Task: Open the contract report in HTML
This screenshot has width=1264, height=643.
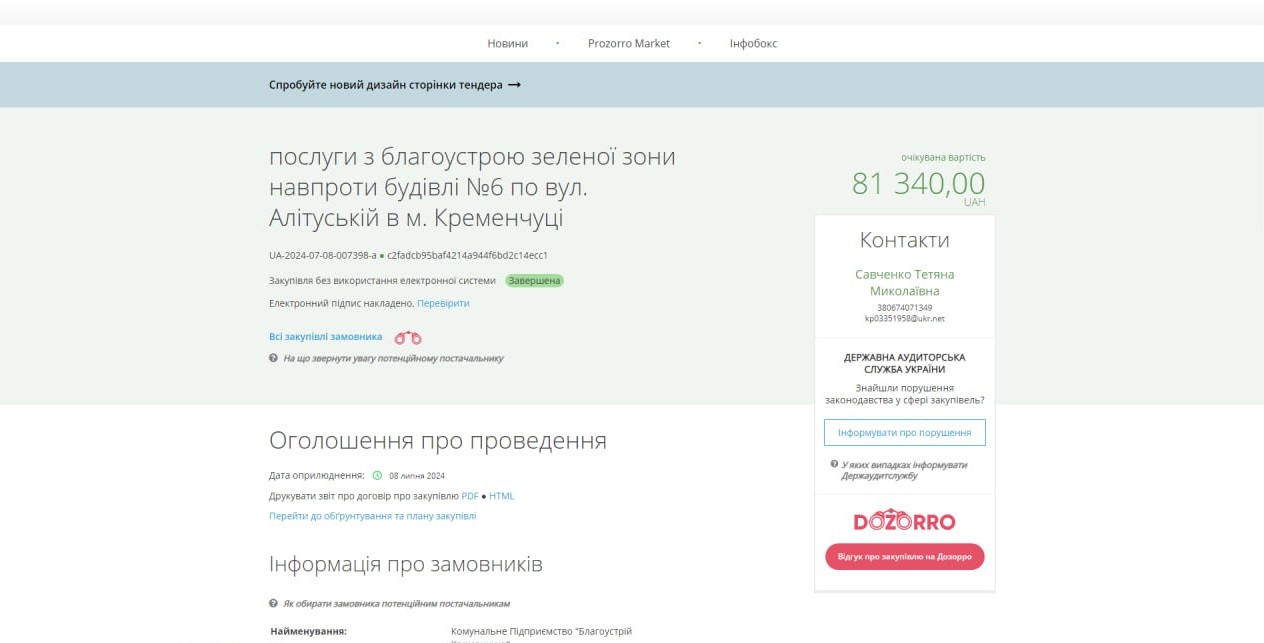Action: pos(501,496)
